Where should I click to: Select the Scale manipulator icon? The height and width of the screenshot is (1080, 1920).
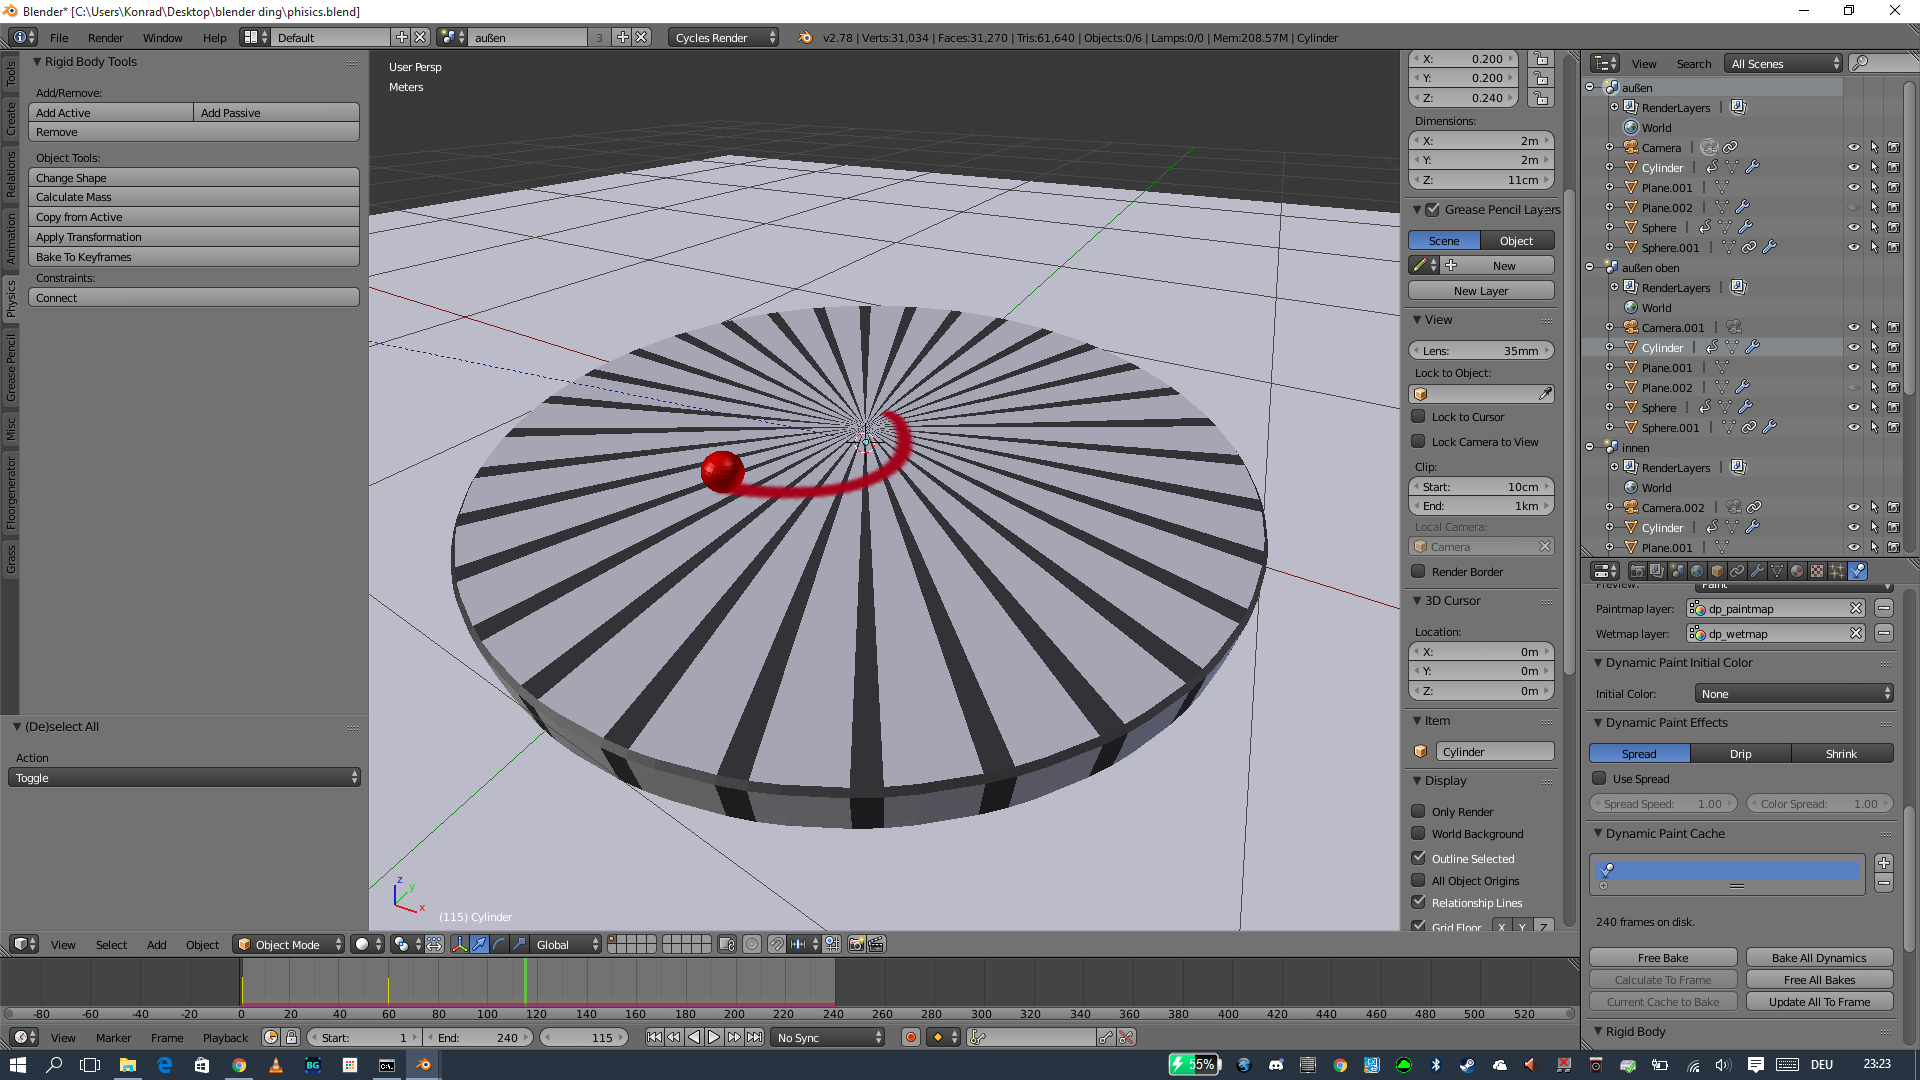(x=519, y=944)
